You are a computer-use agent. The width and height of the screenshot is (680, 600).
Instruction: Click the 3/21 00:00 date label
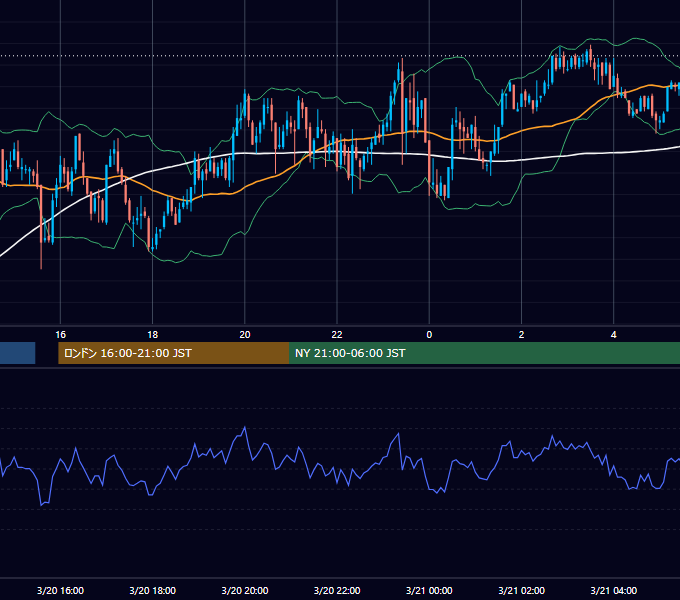coord(429,590)
